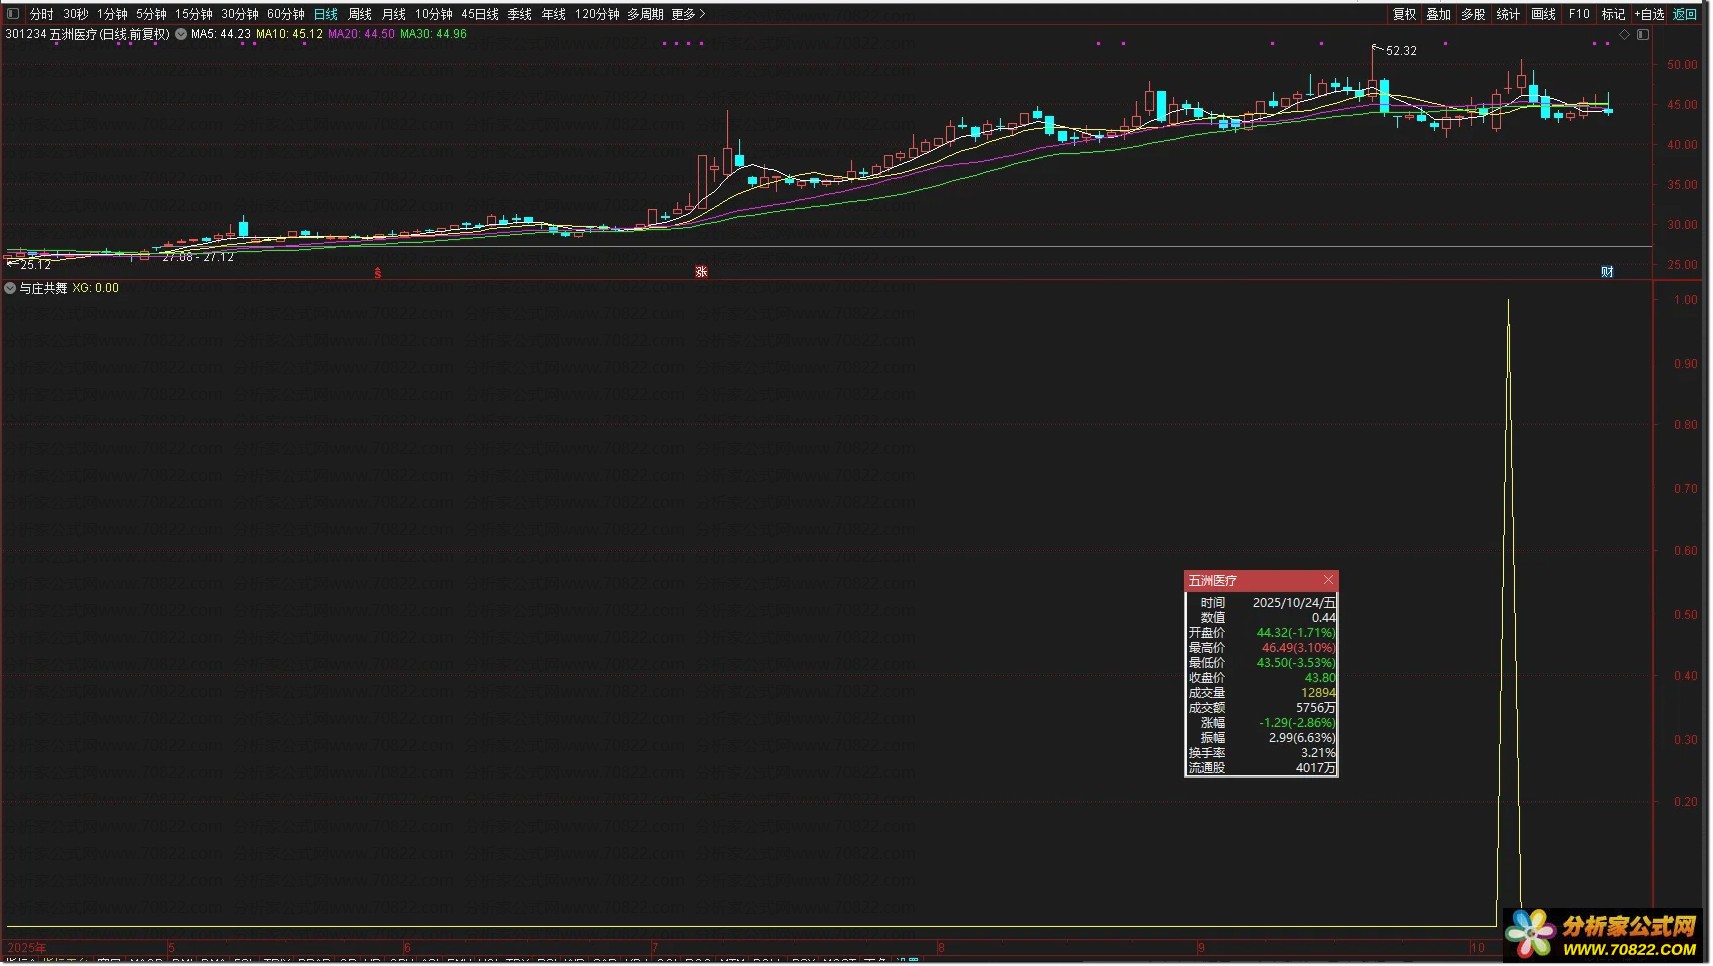Click the MA30: 44.96 indicator label
The height and width of the screenshot is (966, 1713).
[434, 34]
